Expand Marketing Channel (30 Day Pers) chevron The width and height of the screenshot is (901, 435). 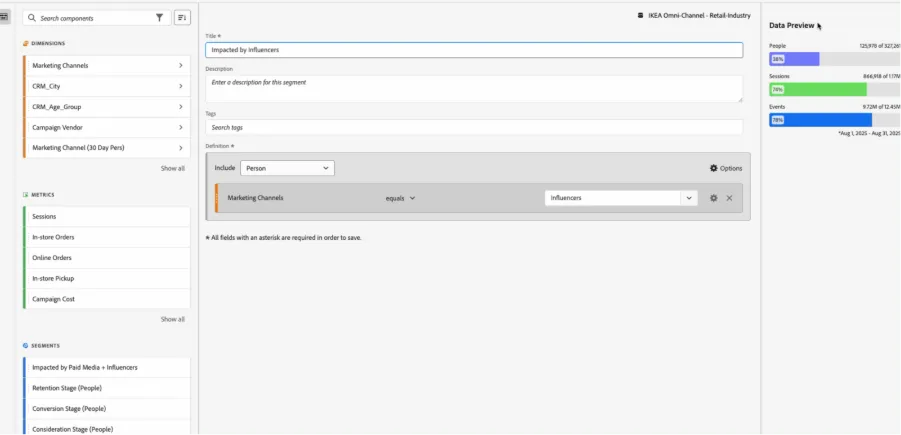tap(180, 148)
